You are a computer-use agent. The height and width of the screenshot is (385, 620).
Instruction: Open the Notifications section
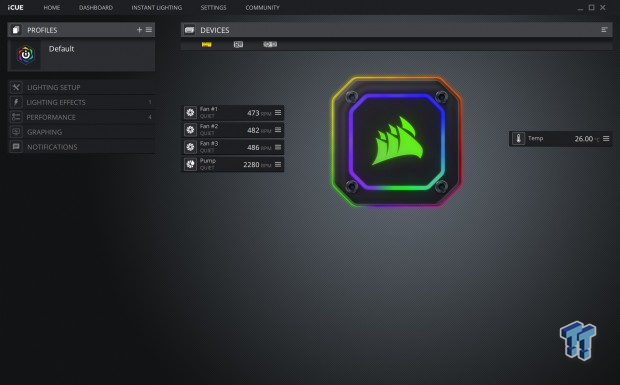(82, 147)
